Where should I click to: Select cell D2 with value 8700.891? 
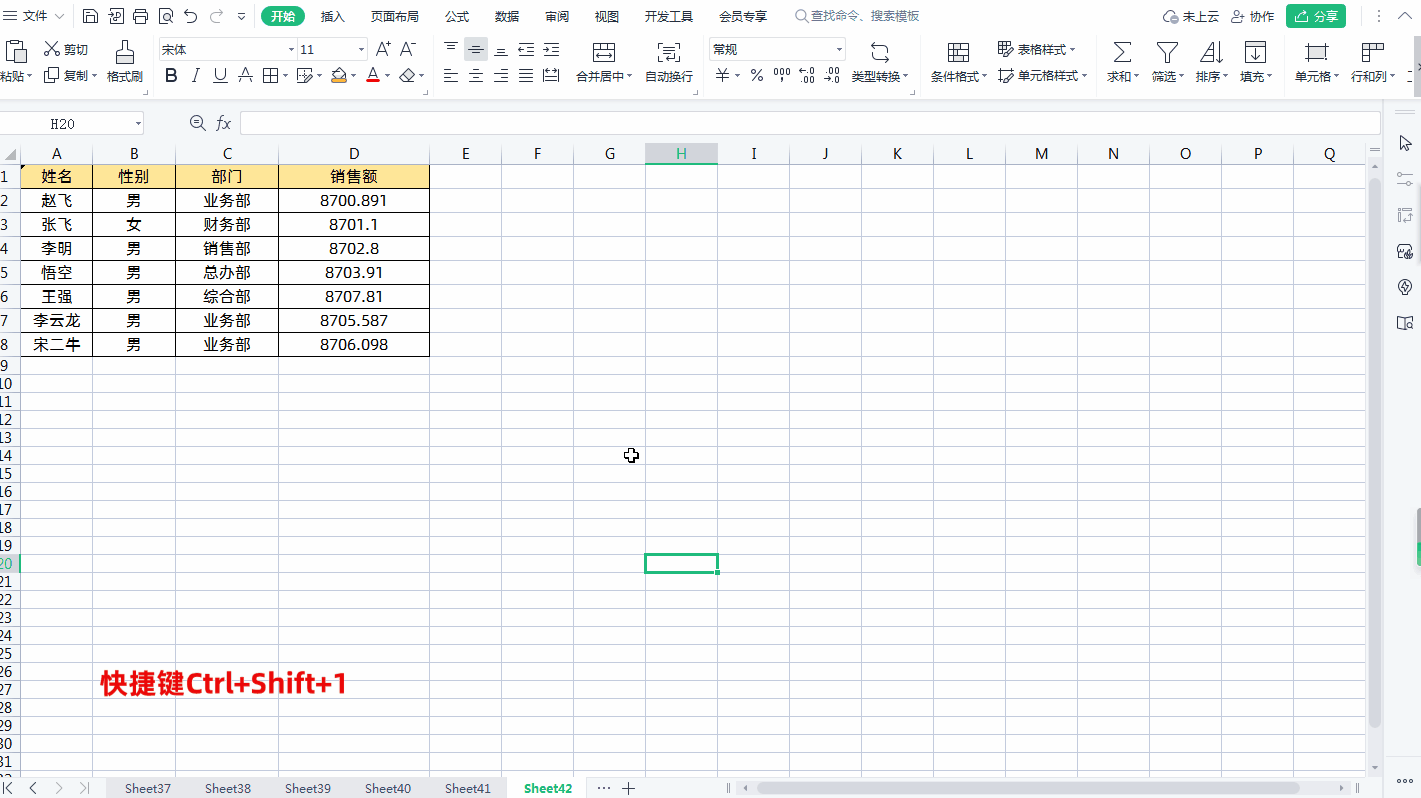click(x=354, y=200)
